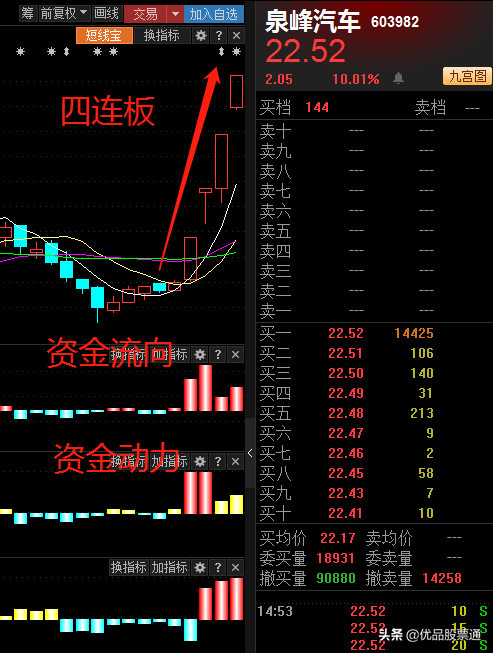Click 加入自选 to add to watchlist
This screenshot has width=493, height=653.
tap(214, 14)
